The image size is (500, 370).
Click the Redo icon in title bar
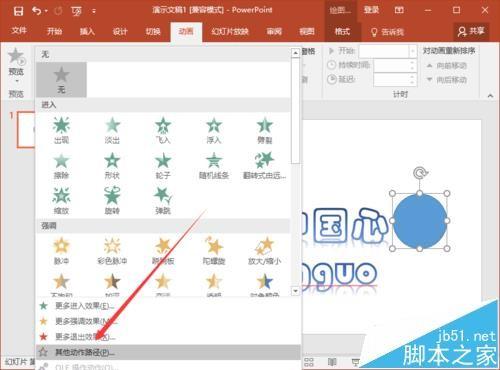(x=58, y=11)
